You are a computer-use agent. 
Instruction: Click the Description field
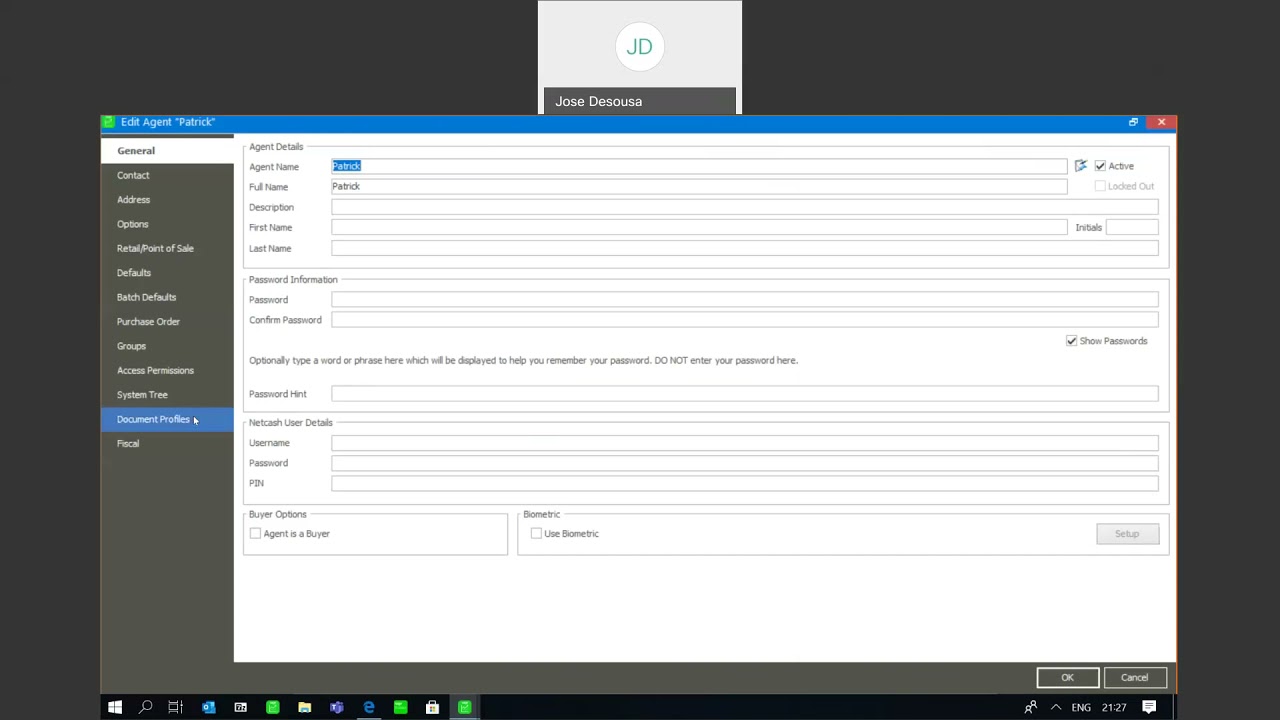745,207
